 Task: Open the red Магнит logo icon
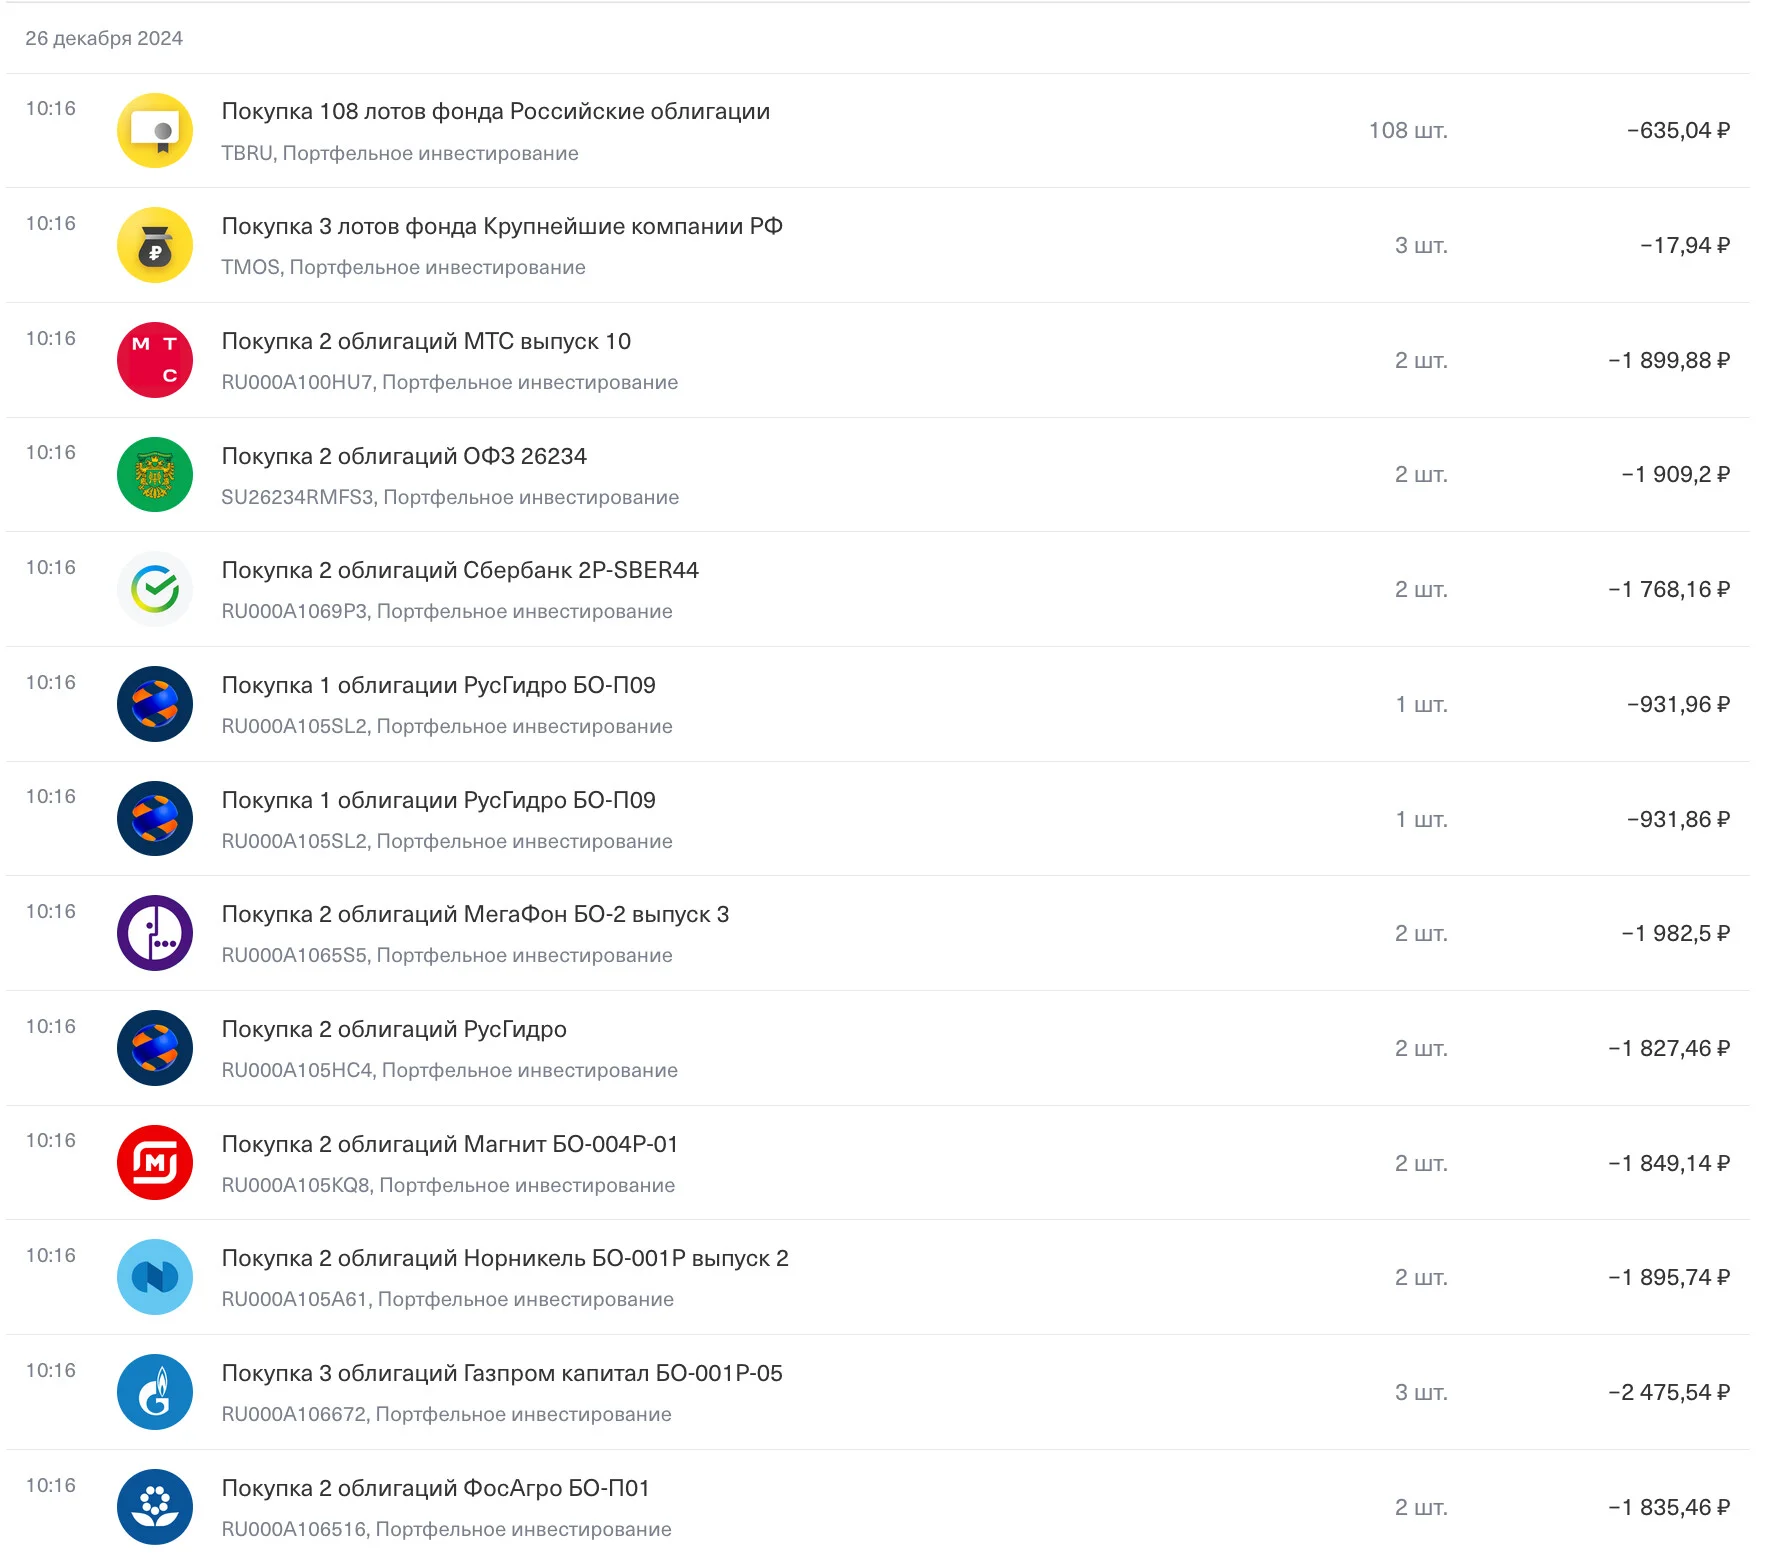tap(155, 1163)
